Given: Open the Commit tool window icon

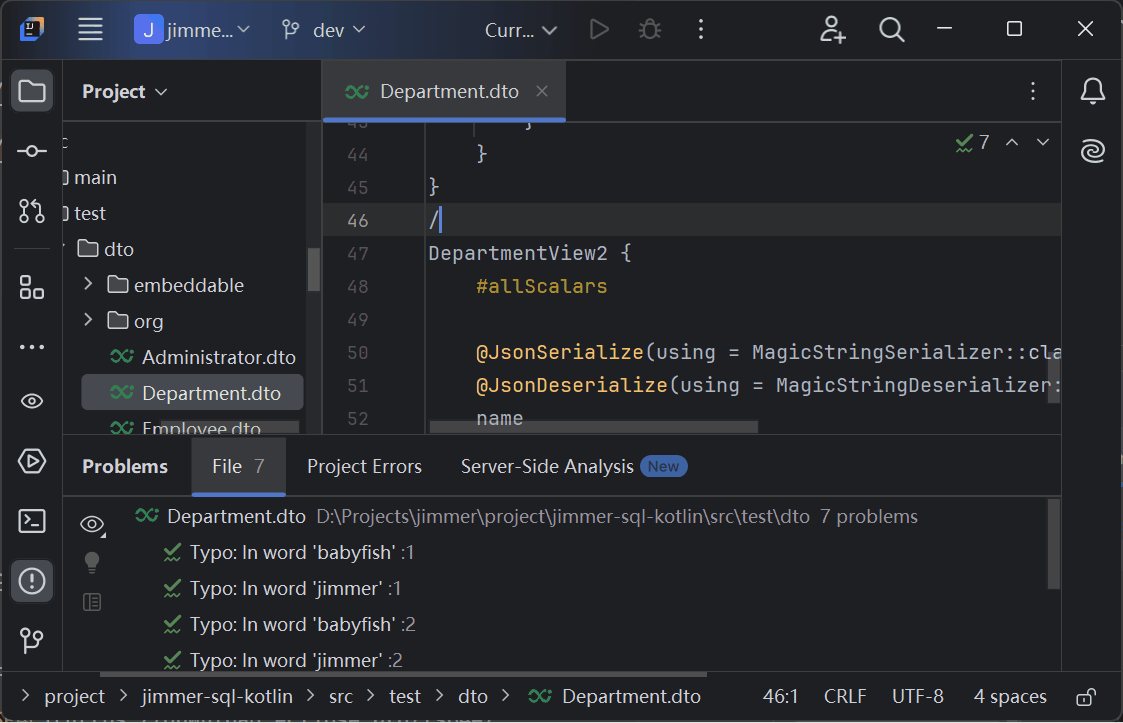Looking at the screenshot, I should (x=32, y=151).
